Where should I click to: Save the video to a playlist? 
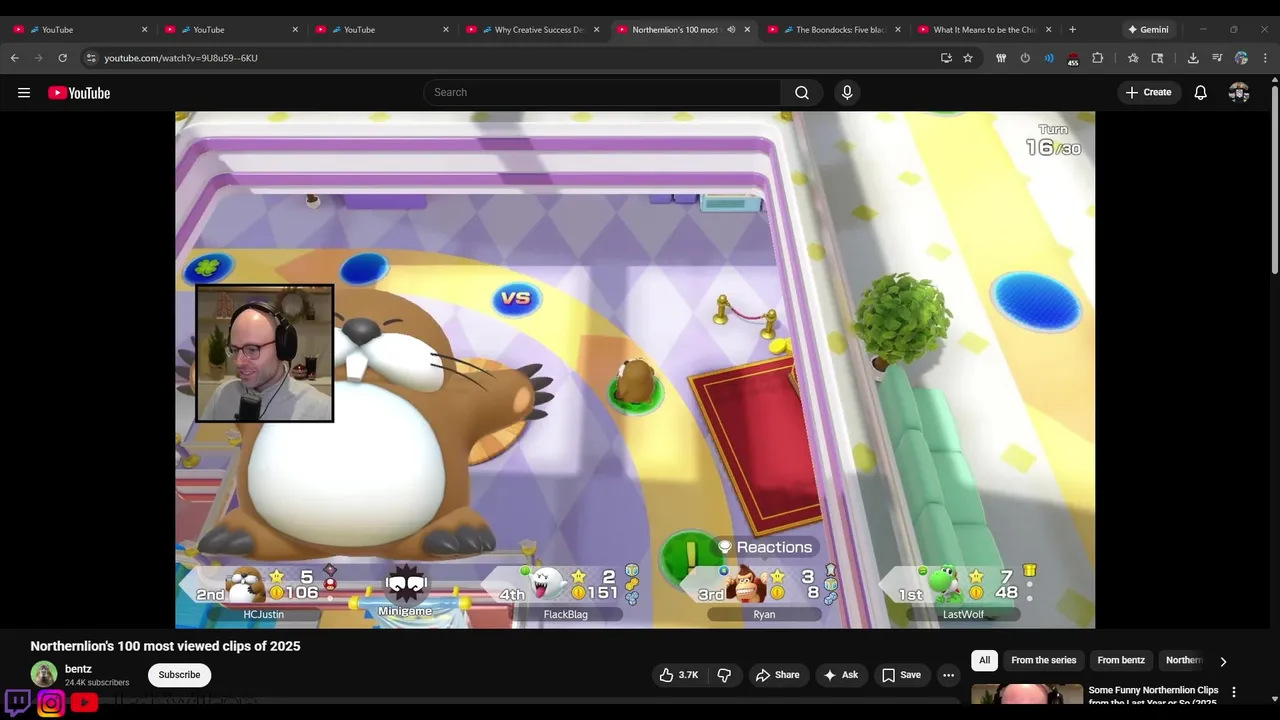[x=901, y=675]
